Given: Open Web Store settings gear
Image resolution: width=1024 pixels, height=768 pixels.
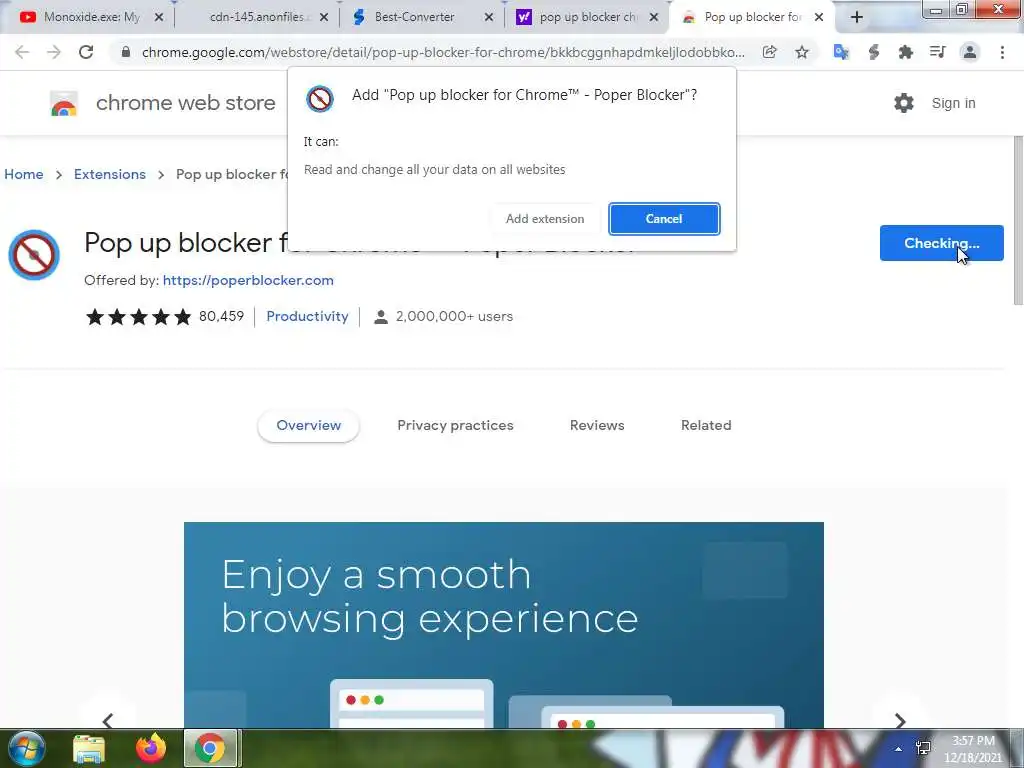Looking at the screenshot, I should pos(904,103).
